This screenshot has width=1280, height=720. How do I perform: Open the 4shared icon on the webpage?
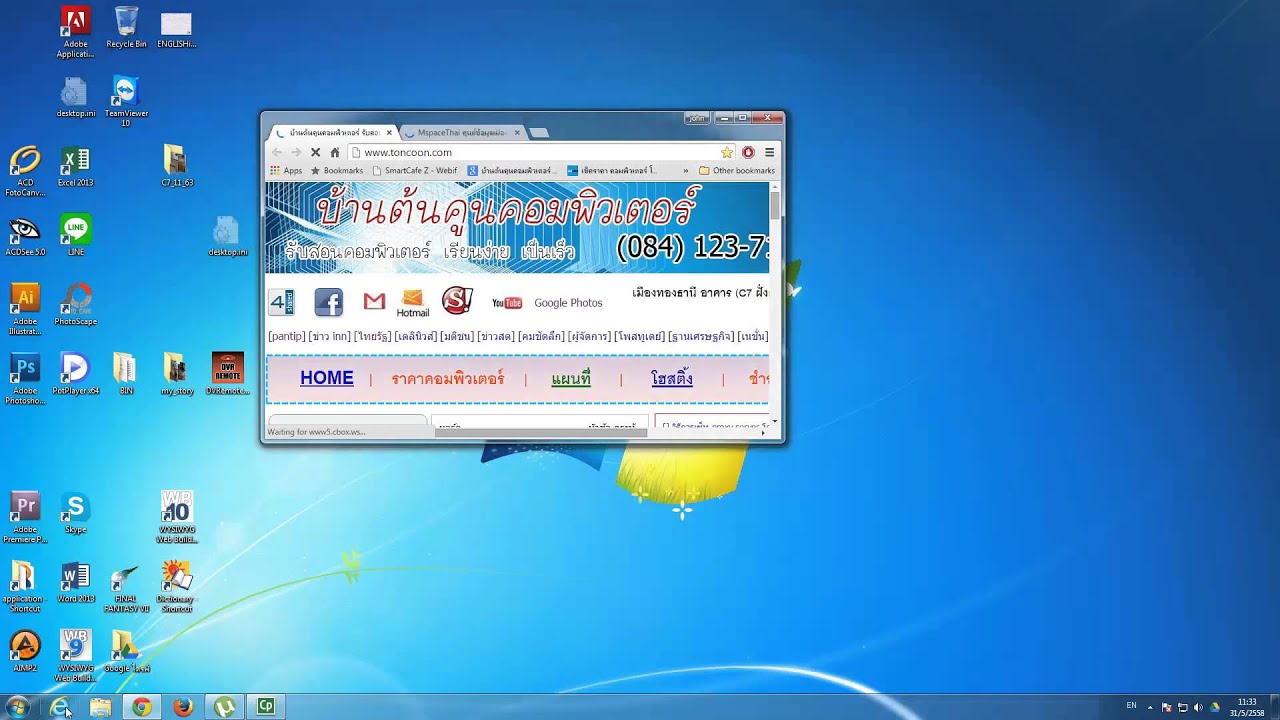click(282, 302)
